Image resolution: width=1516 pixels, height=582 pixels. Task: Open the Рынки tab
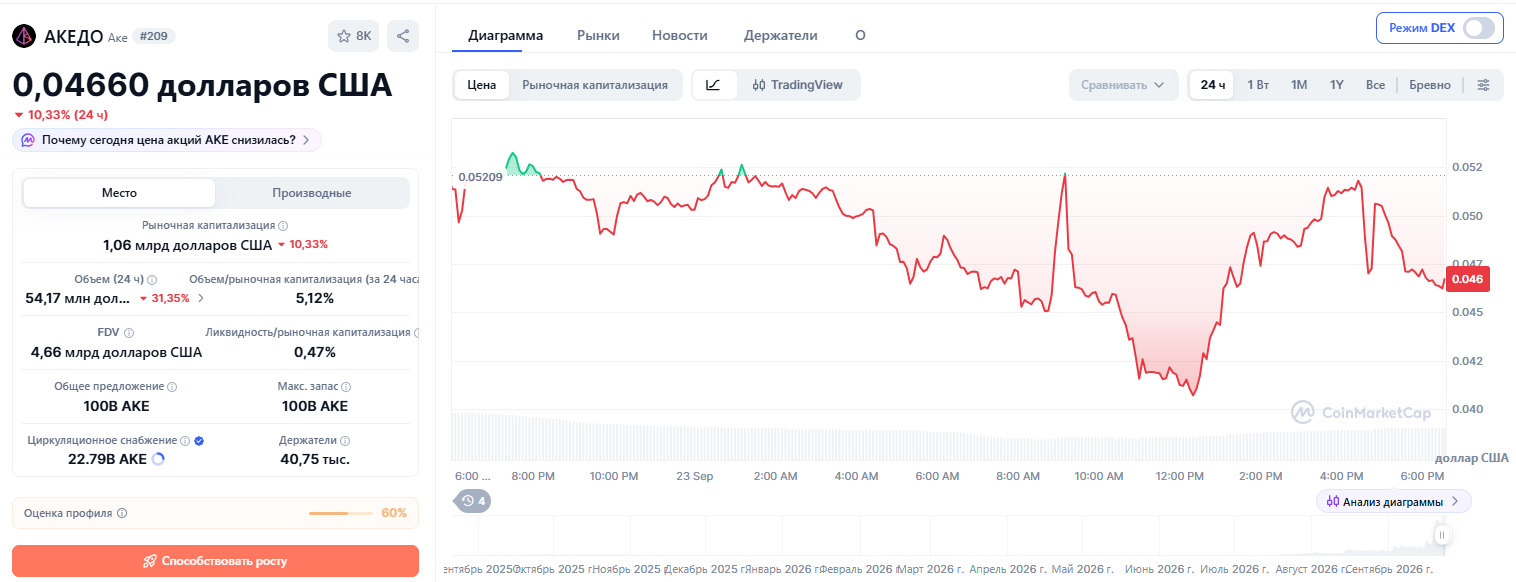598,35
